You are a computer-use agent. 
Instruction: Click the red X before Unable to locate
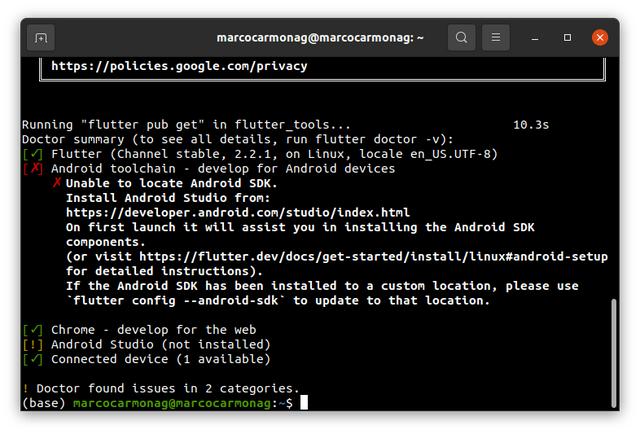click(57, 183)
